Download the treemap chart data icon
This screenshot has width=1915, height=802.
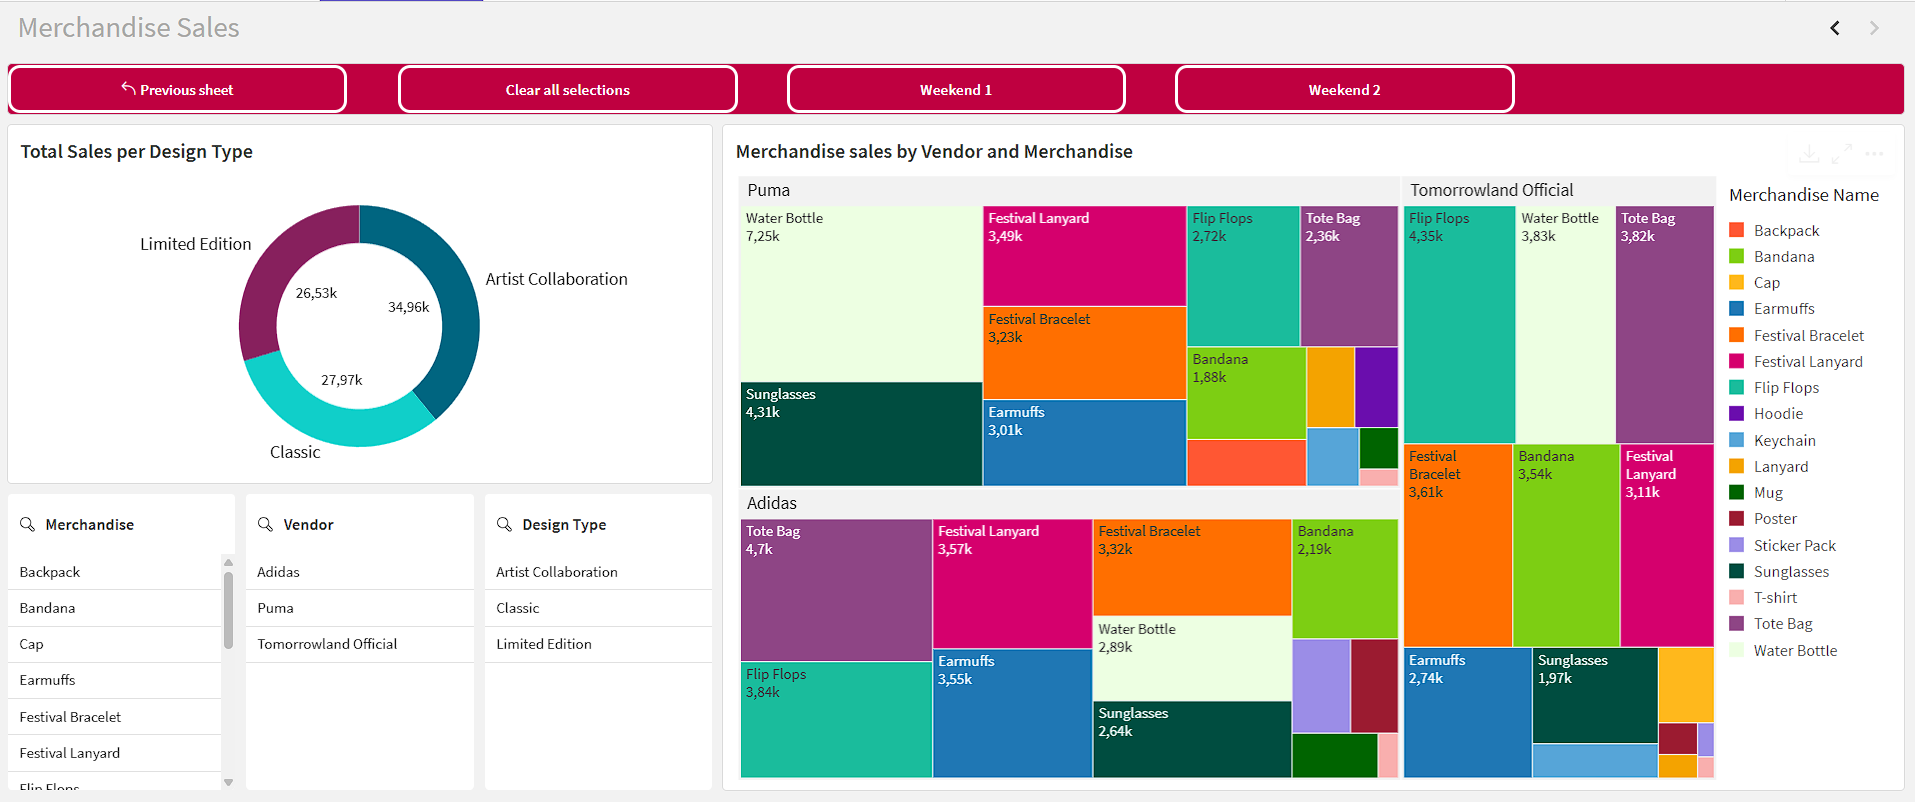pos(1809,154)
